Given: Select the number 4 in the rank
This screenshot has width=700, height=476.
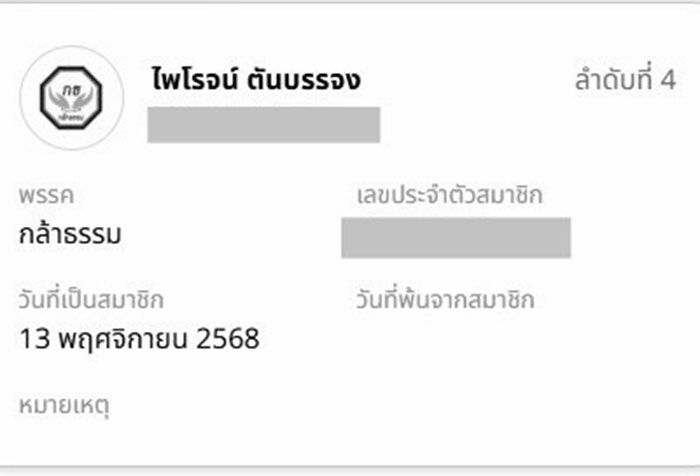Looking at the screenshot, I should tap(669, 80).
